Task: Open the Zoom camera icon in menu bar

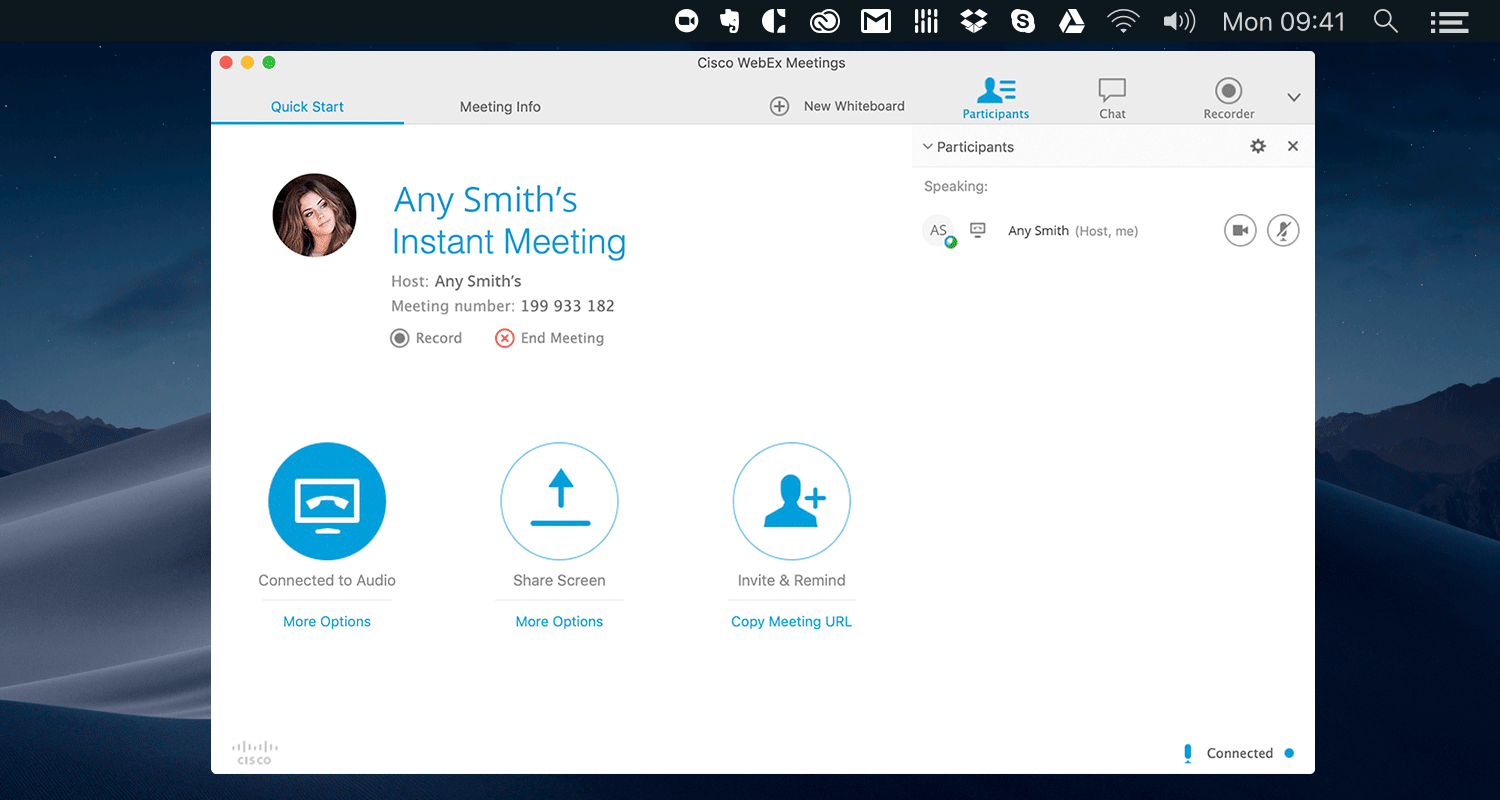Action: tap(686, 21)
